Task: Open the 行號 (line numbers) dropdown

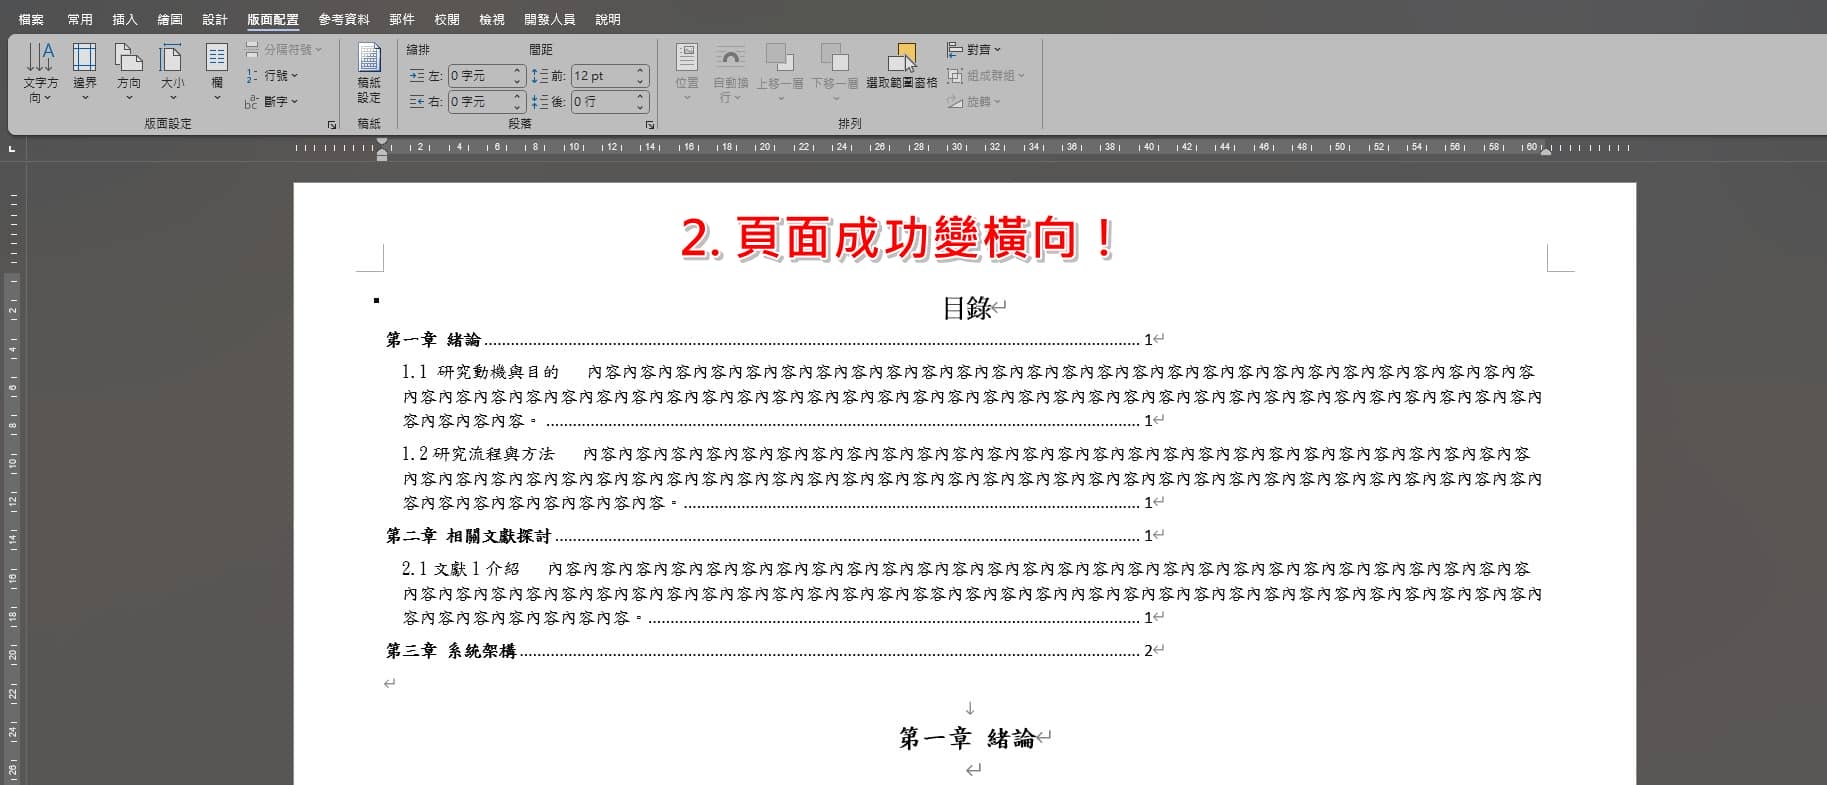Action: point(272,75)
